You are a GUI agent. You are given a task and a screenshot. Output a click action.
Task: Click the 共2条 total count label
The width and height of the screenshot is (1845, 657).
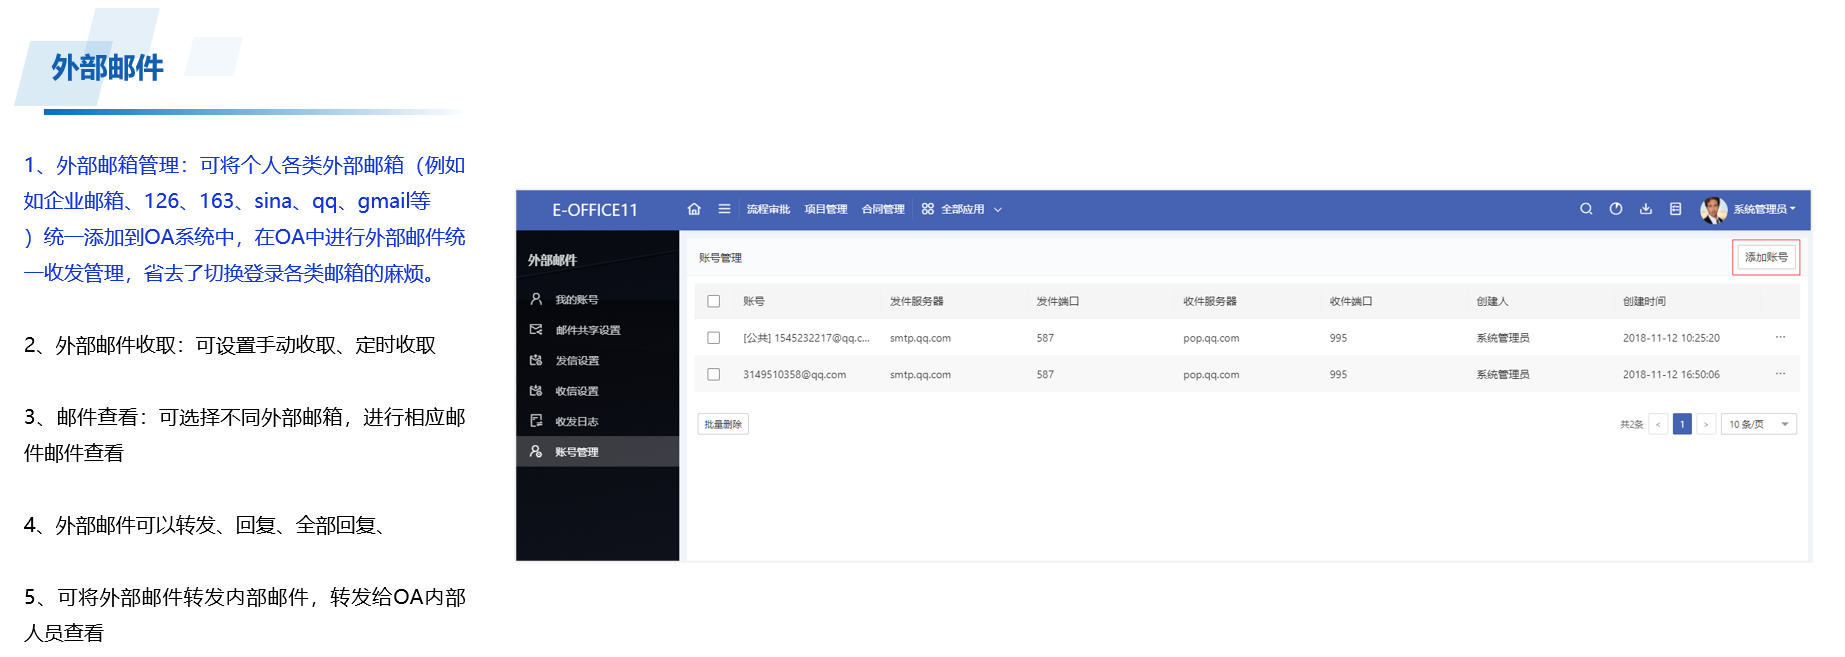(1631, 424)
